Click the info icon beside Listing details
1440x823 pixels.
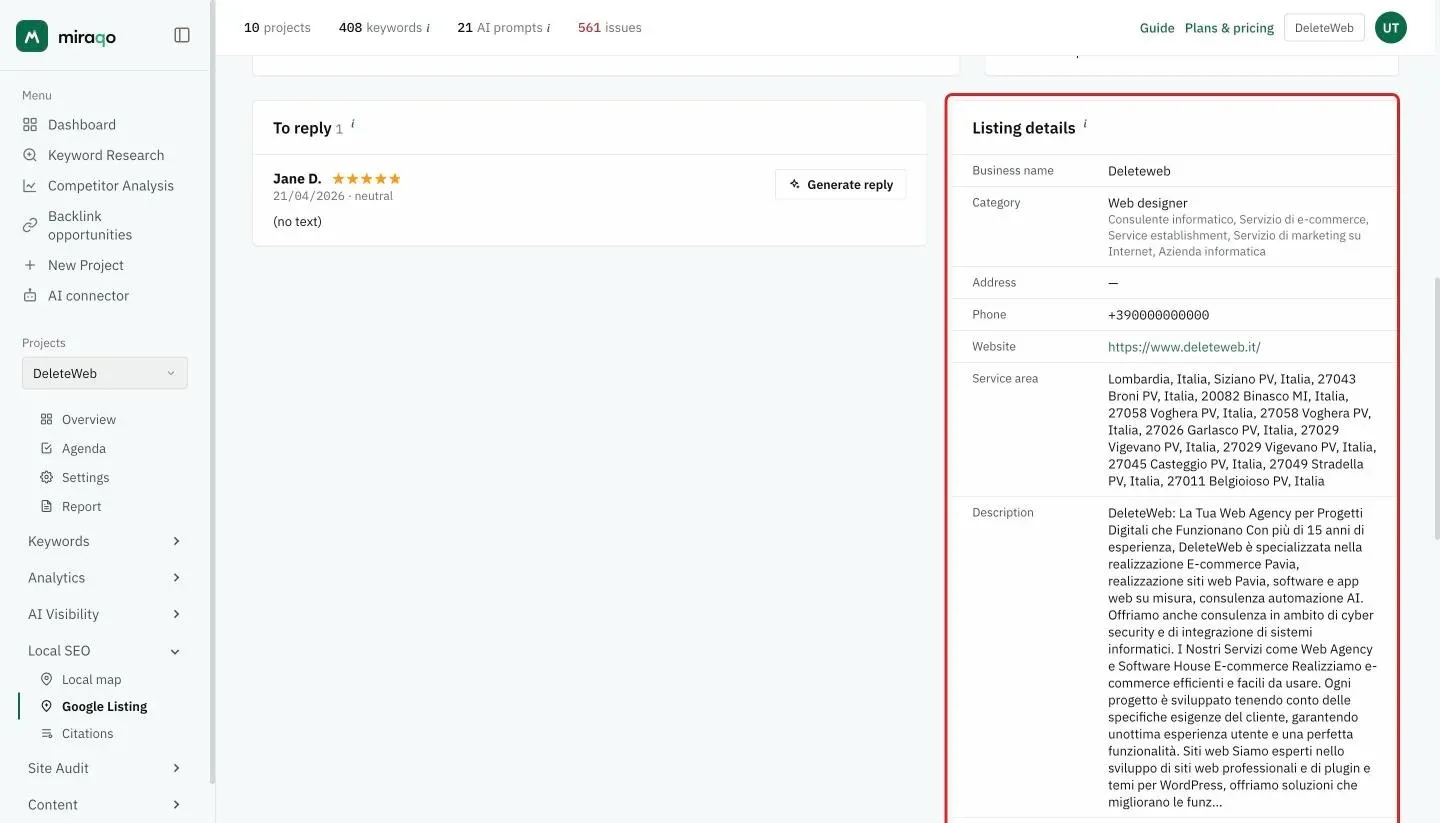coord(1085,124)
